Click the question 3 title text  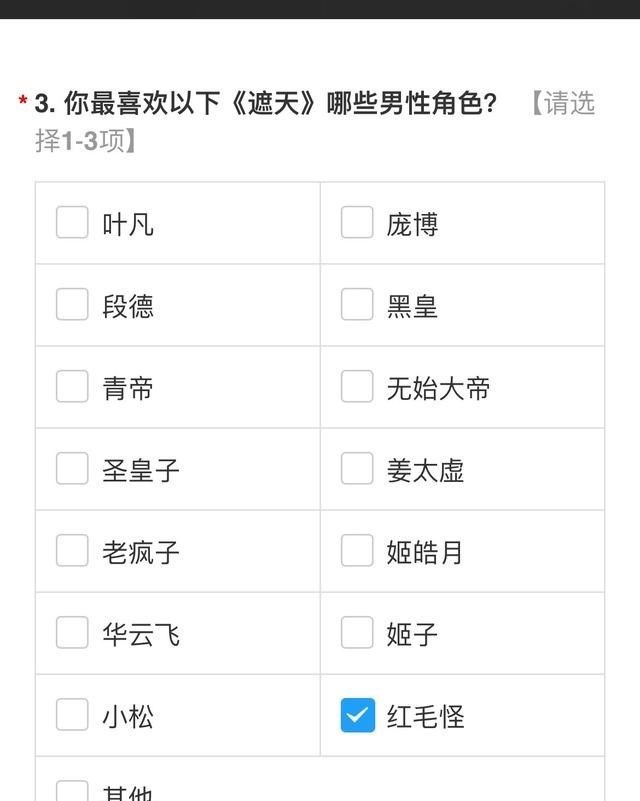pyautogui.click(x=266, y=104)
